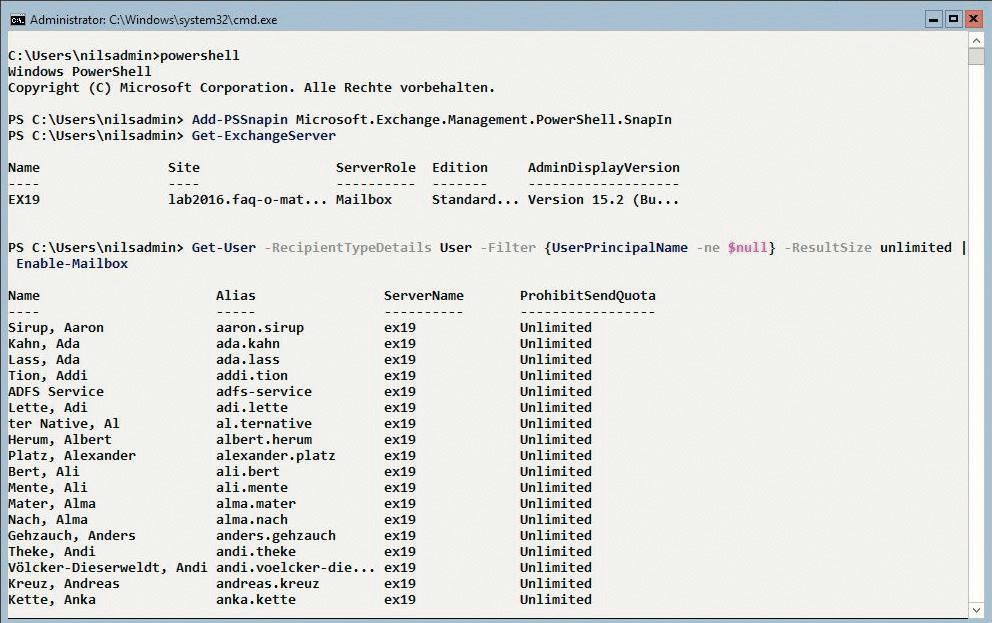Click the vertical scrollbar thumb
The height and width of the screenshot is (623, 992).
coord(976,56)
